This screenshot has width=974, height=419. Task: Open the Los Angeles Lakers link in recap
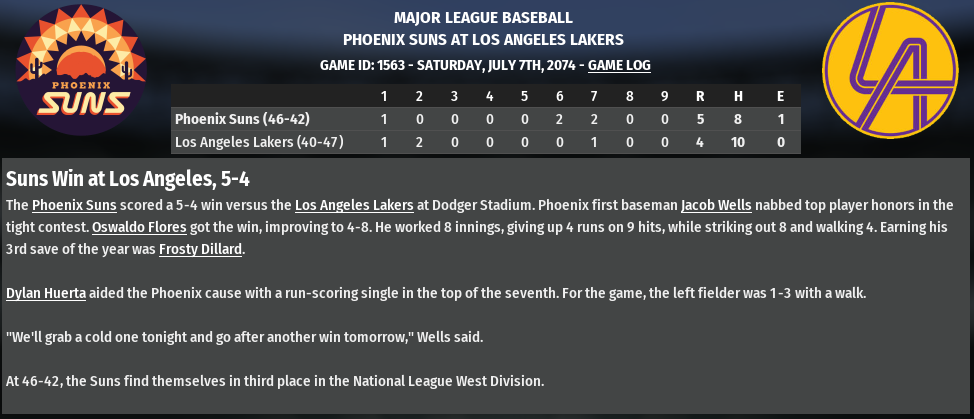(x=354, y=205)
